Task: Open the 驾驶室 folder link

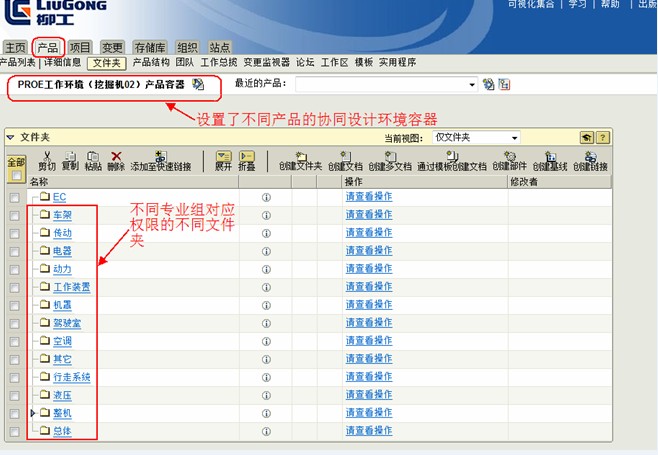Action: (x=68, y=323)
